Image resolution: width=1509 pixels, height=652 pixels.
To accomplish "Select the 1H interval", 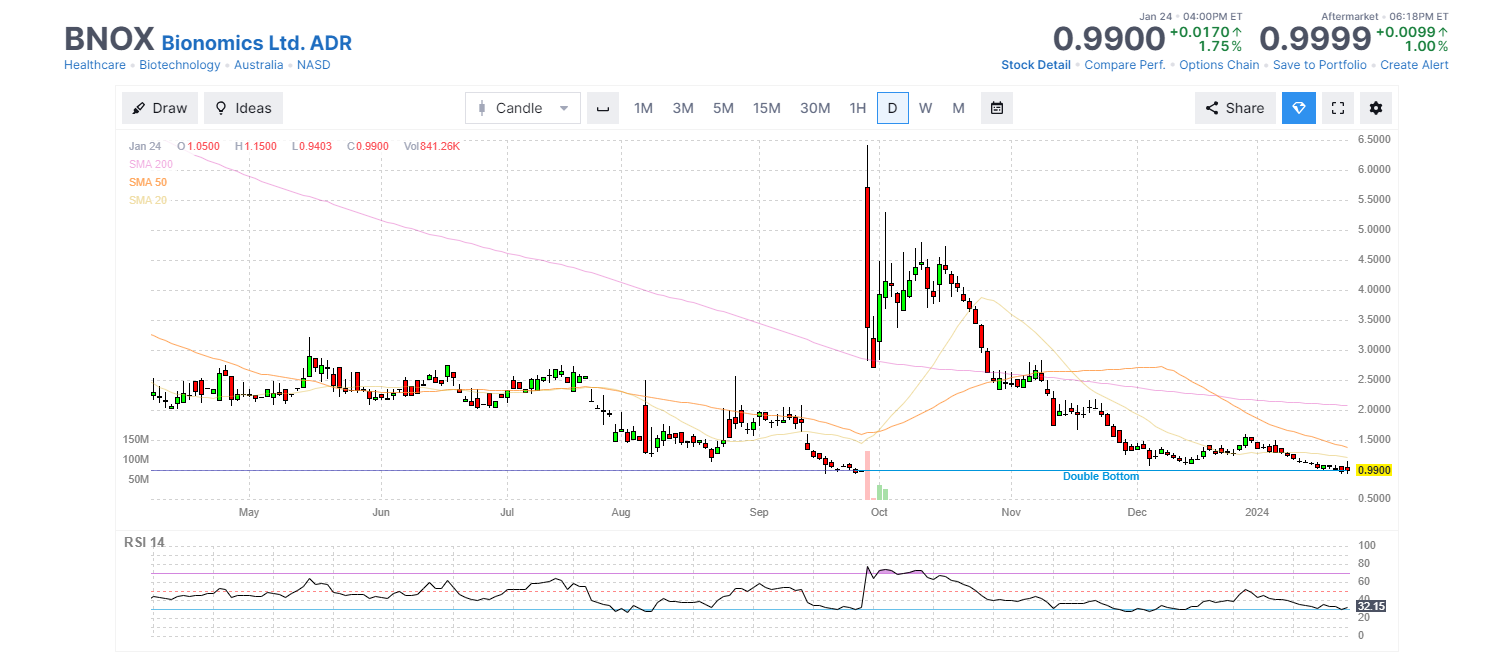I will click(857, 108).
